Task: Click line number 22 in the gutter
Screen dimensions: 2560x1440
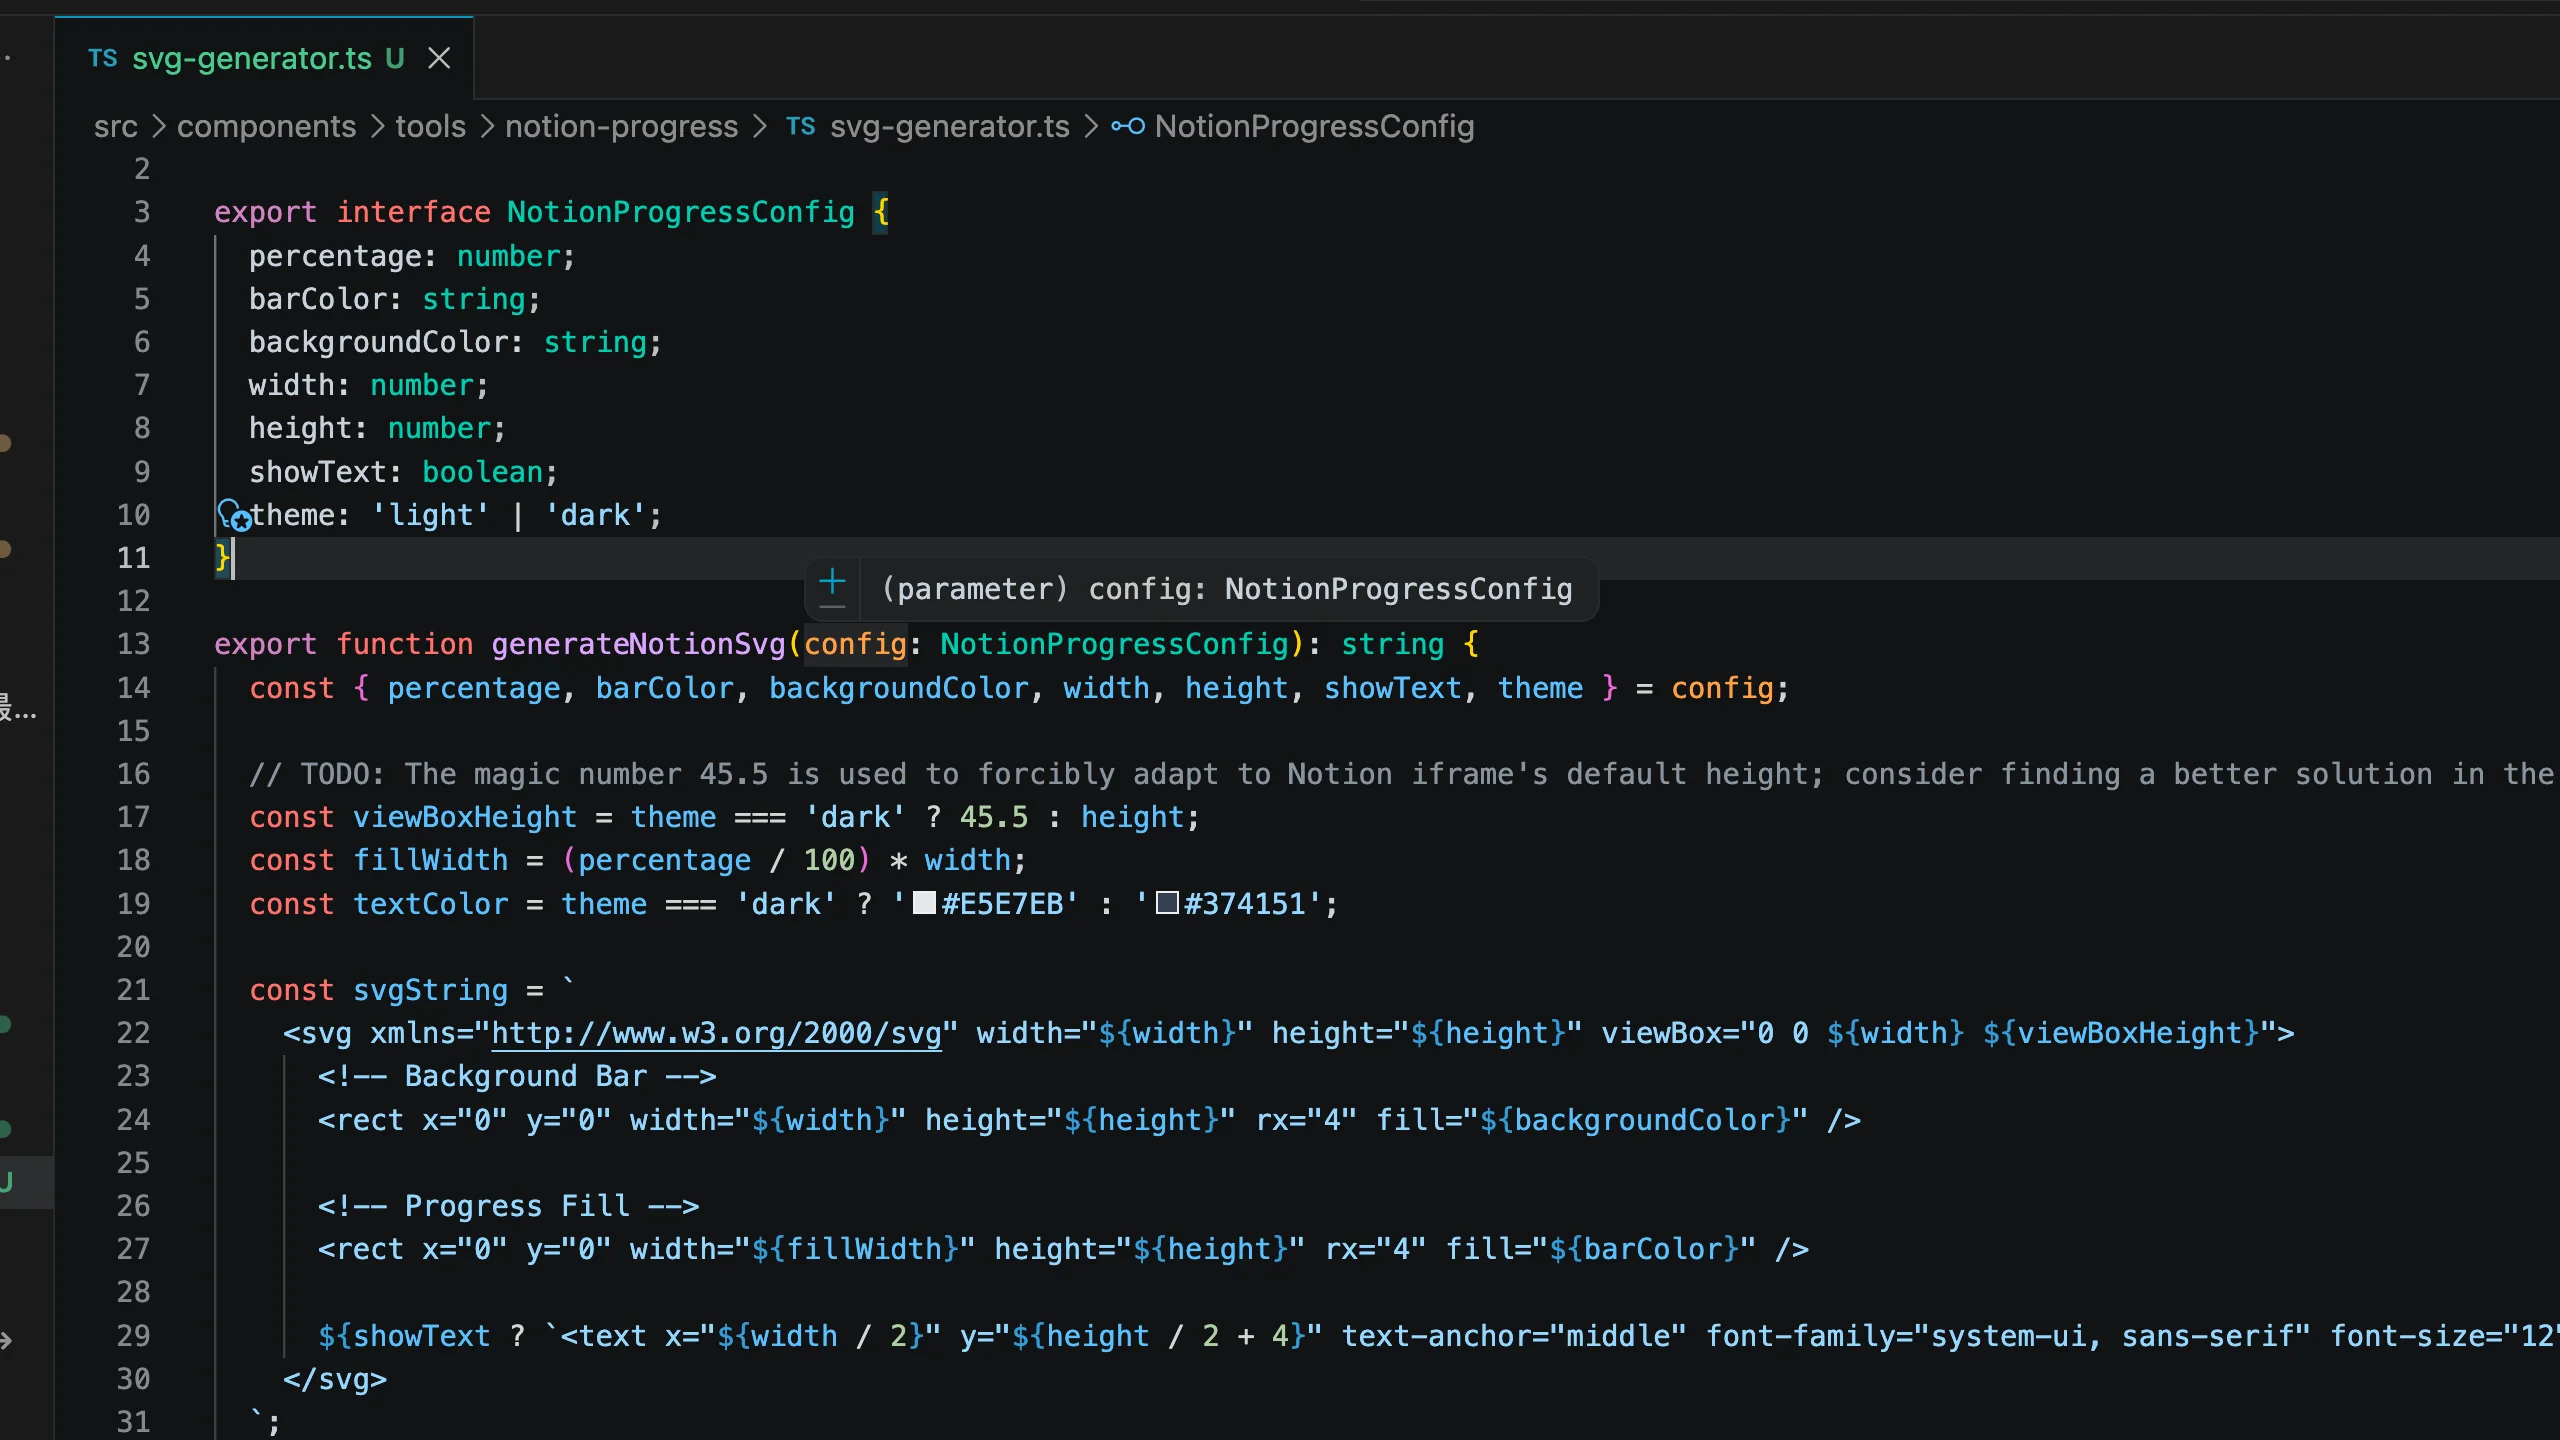Action: pos(133,1033)
